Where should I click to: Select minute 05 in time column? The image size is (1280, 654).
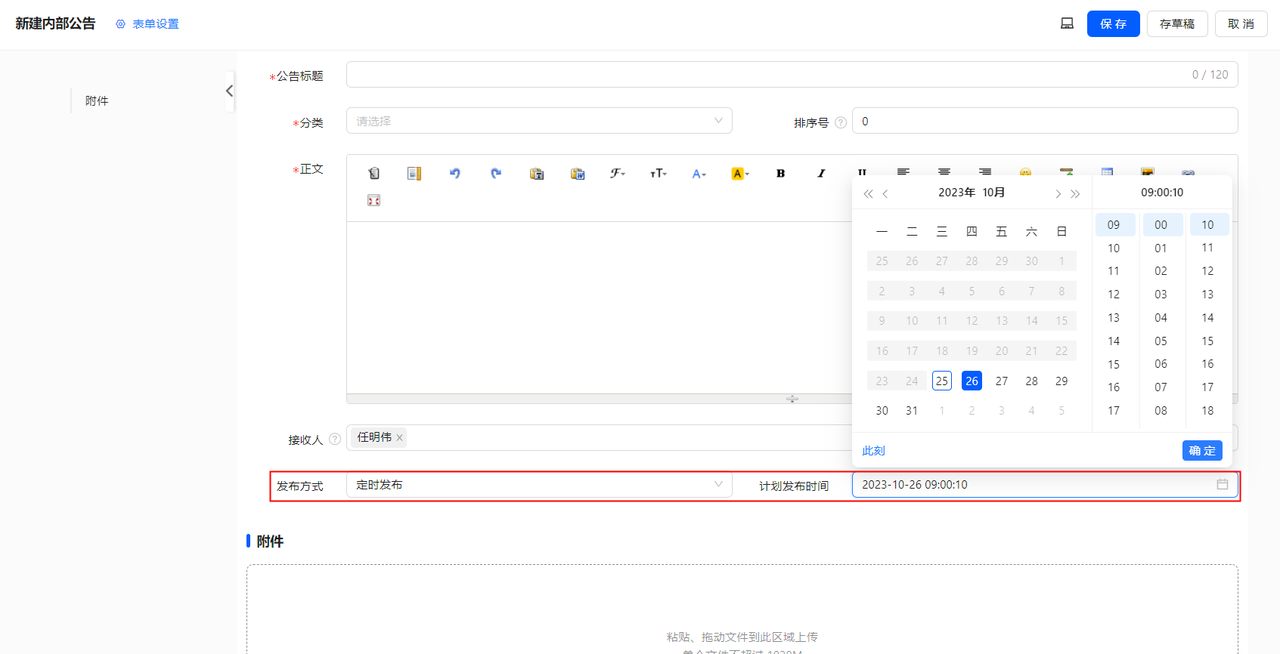1161,341
